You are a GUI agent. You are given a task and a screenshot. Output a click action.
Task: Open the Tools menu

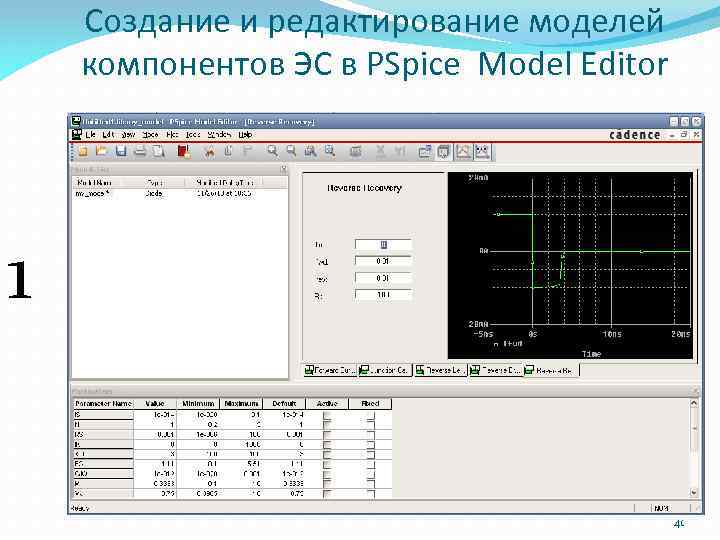click(193, 135)
